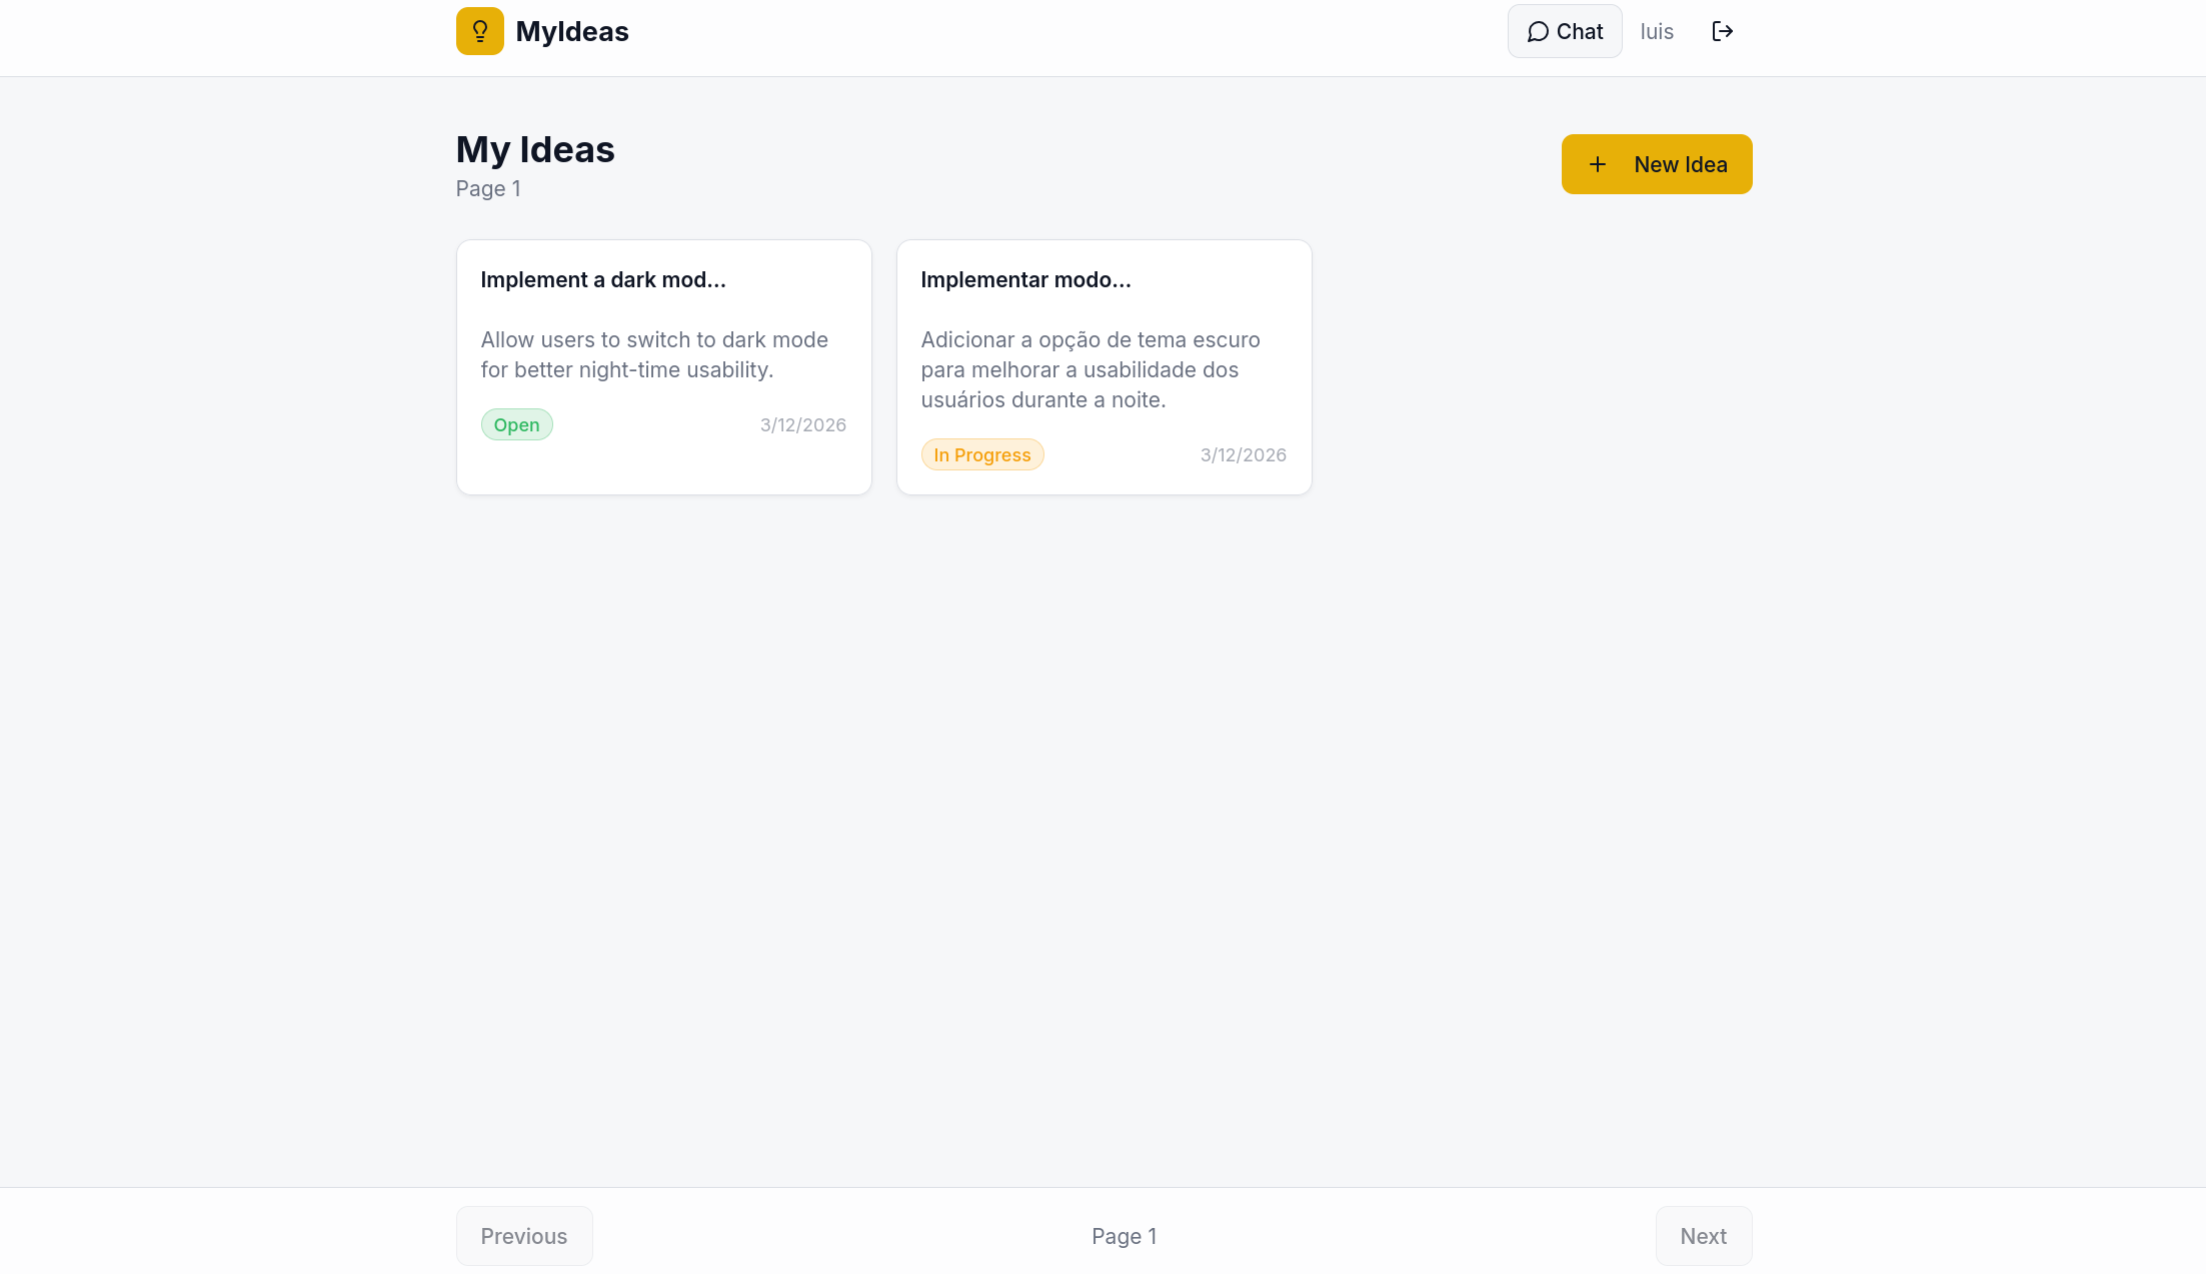Click the speech bubble icon in Chat
Viewport: 2206px width, 1274px height.
coord(1538,32)
